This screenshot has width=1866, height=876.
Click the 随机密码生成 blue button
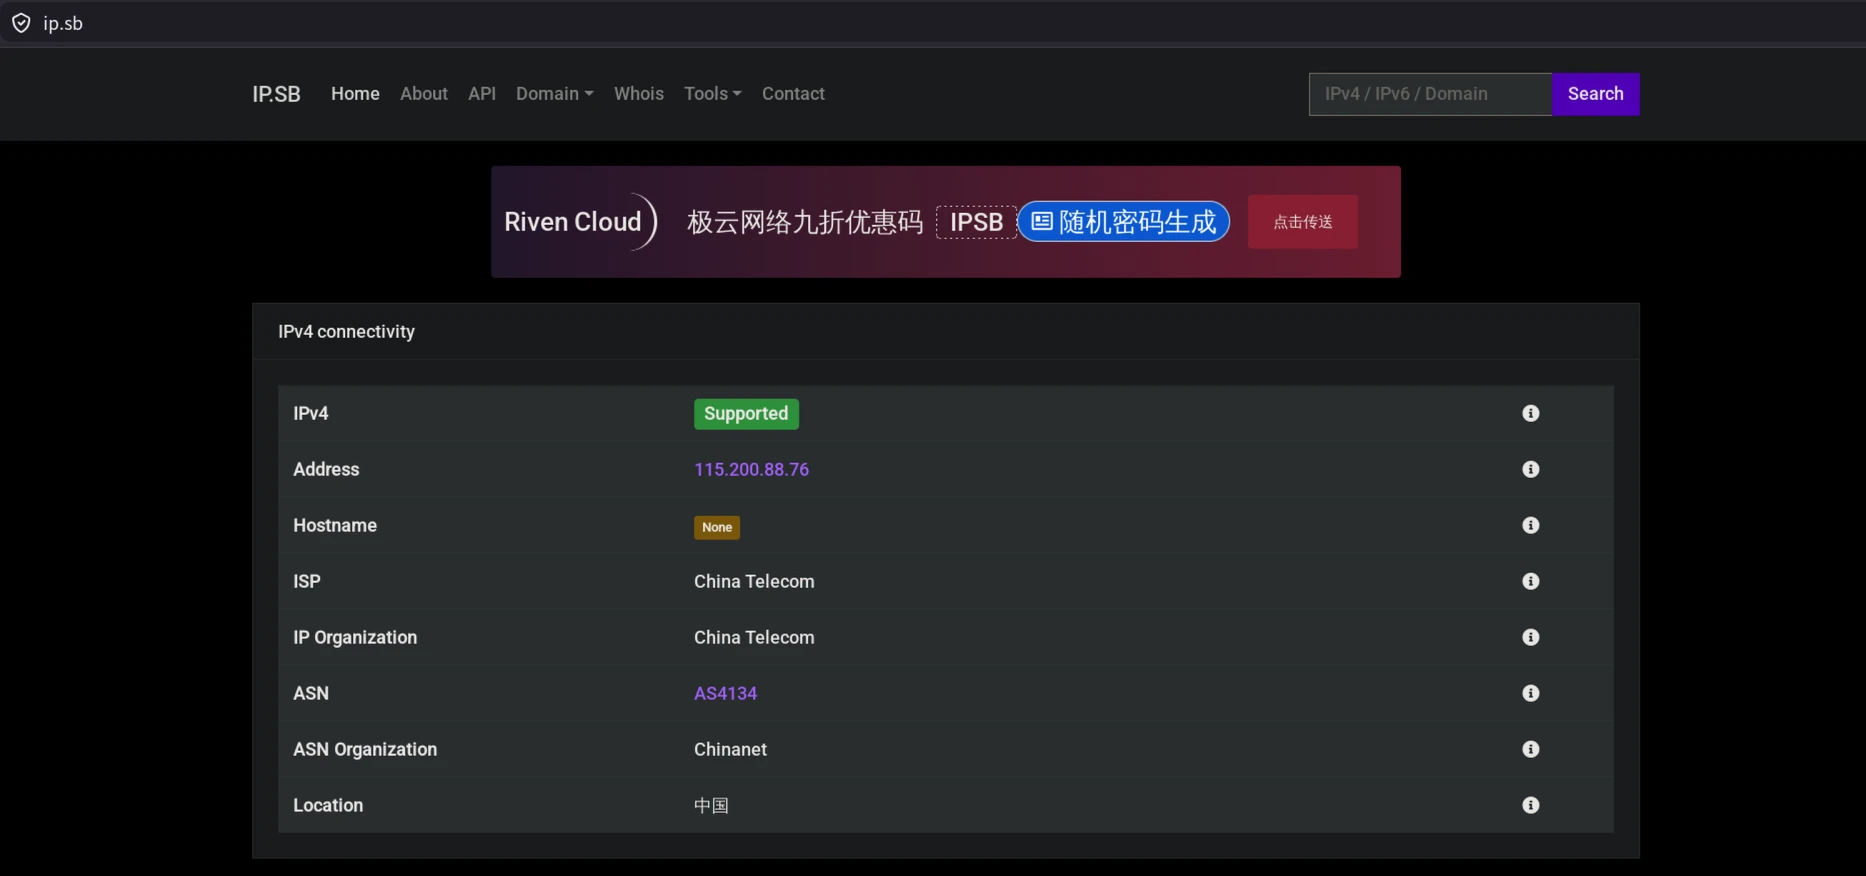coord(1123,222)
